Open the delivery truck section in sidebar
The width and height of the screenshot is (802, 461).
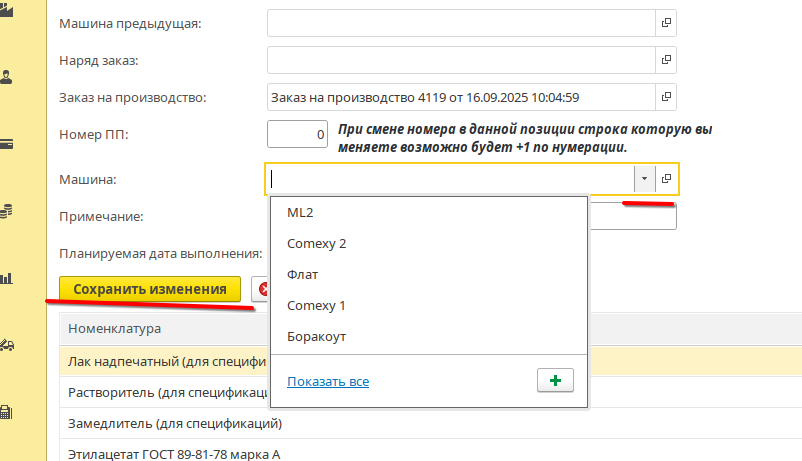coord(7,345)
